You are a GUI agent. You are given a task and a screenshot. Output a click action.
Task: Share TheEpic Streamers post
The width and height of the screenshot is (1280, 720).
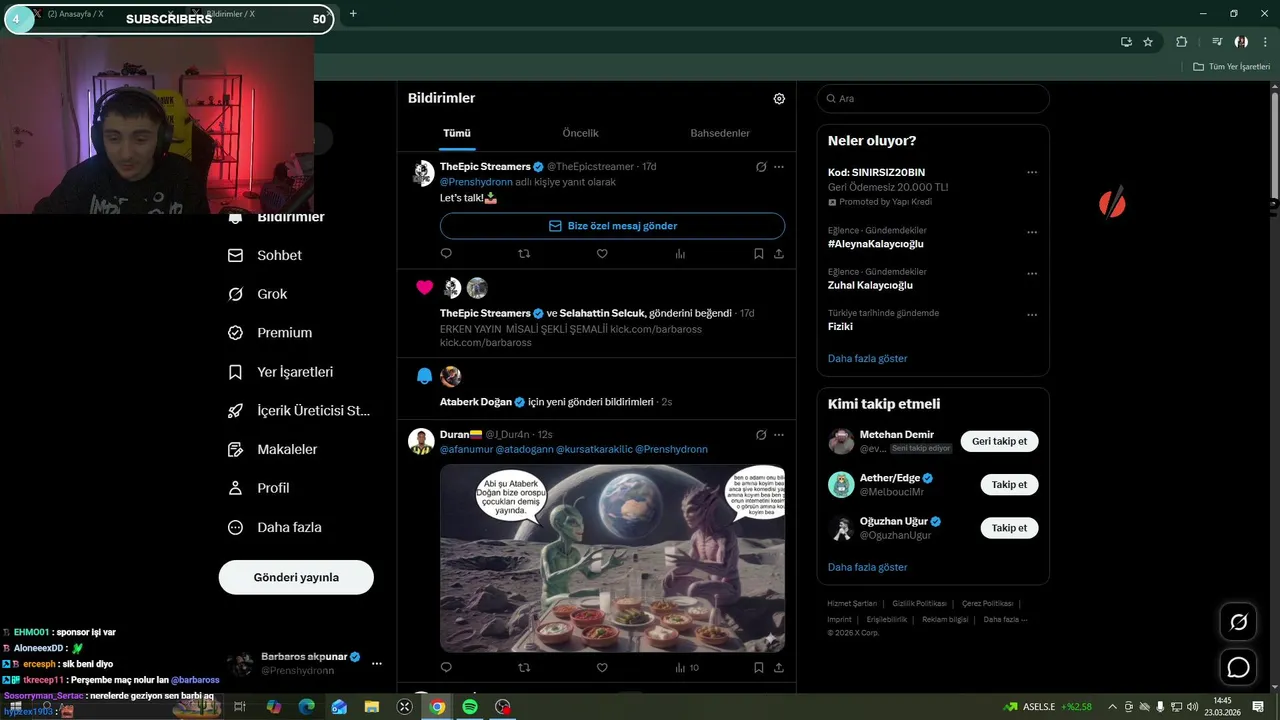(779, 254)
